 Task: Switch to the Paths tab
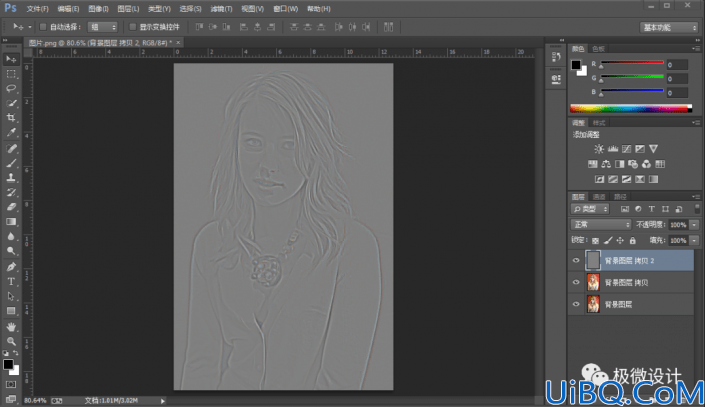[620, 197]
